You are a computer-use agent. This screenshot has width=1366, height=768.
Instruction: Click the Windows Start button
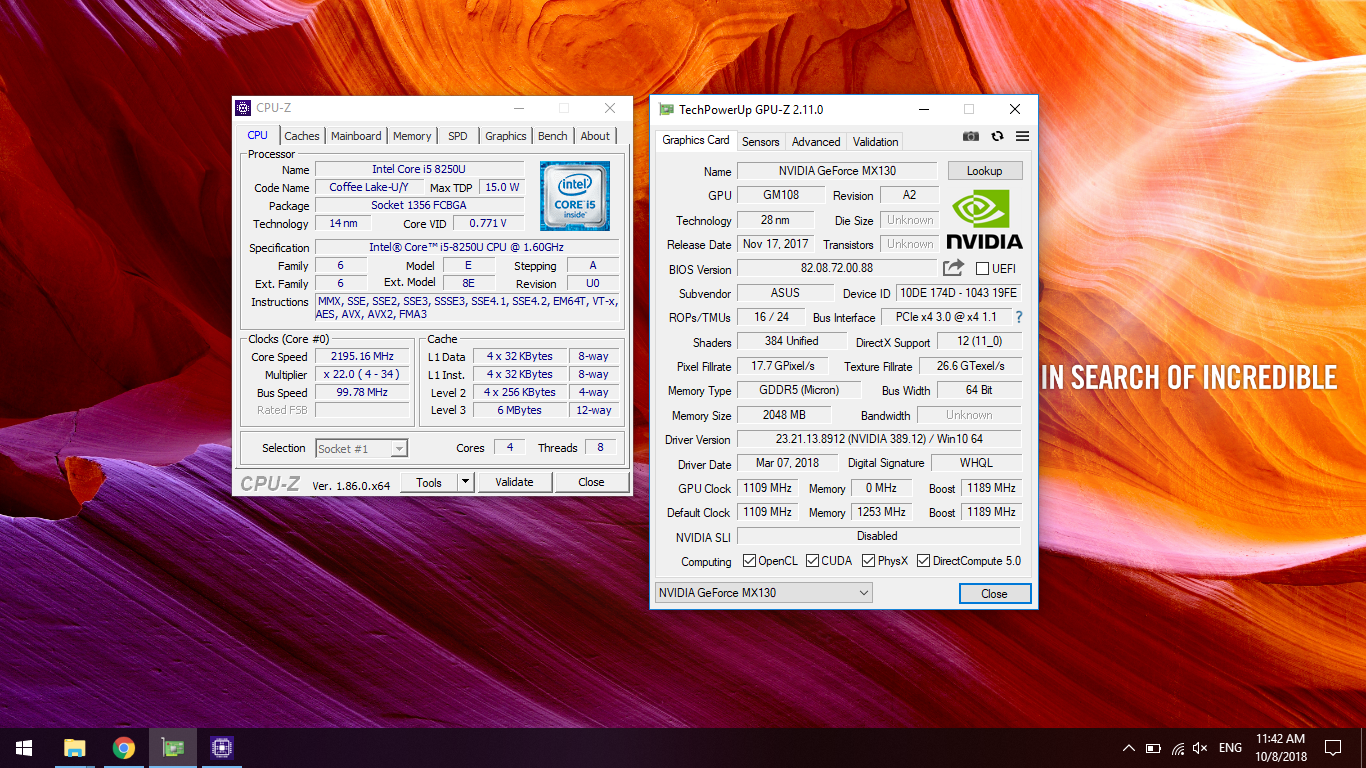pyautogui.click(x=24, y=748)
